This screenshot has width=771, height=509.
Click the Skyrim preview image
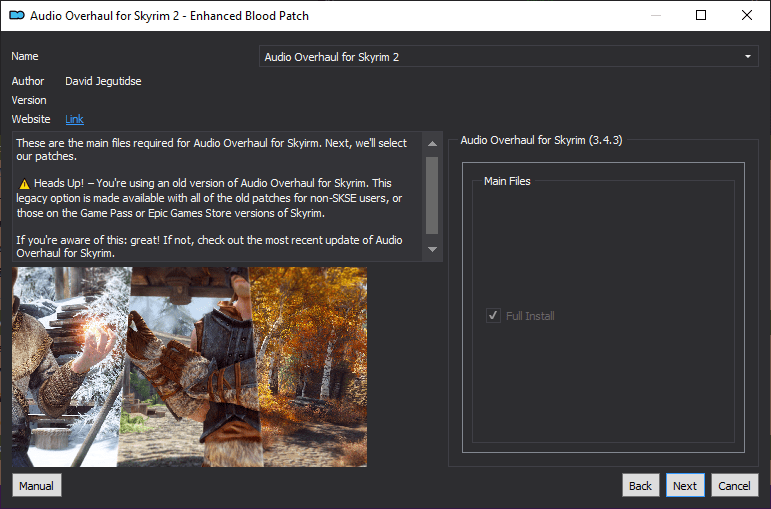coord(189,367)
